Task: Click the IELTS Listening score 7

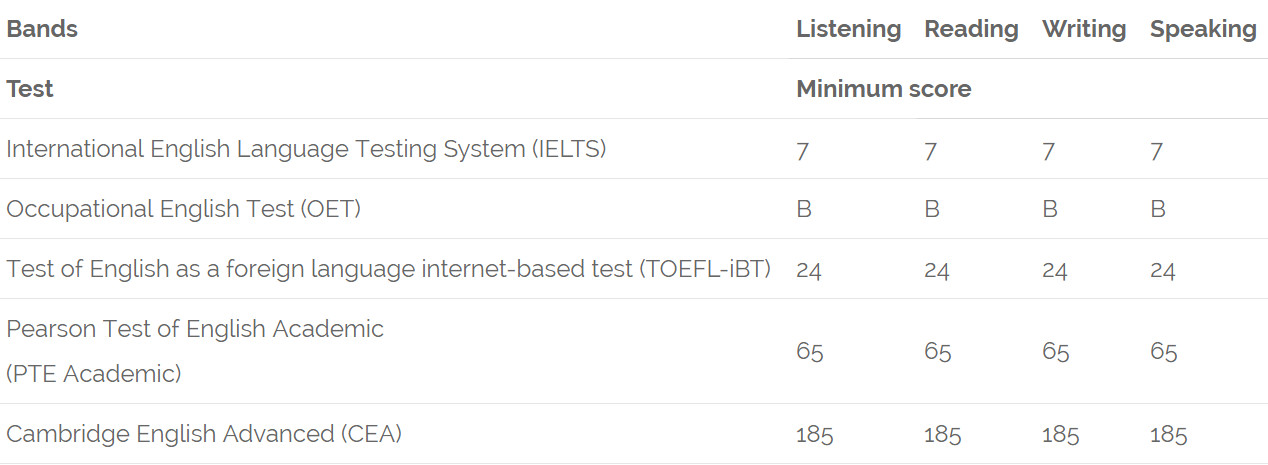Action: (803, 152)
